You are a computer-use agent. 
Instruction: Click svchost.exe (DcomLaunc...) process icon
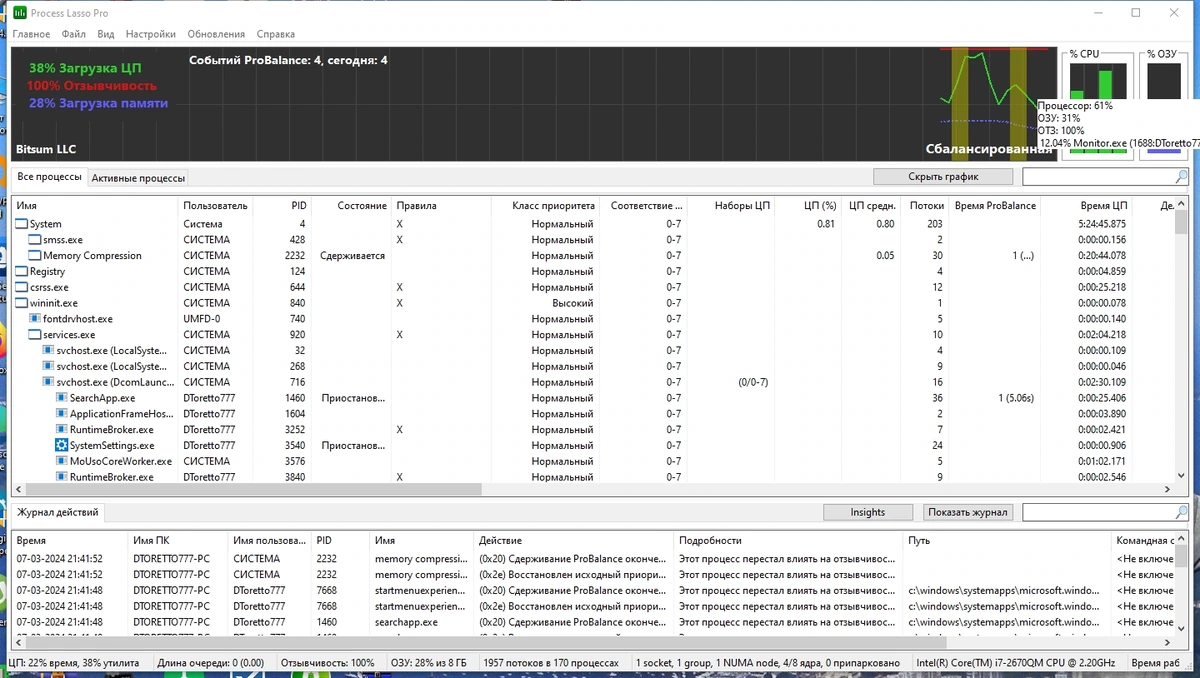[48, 382]
